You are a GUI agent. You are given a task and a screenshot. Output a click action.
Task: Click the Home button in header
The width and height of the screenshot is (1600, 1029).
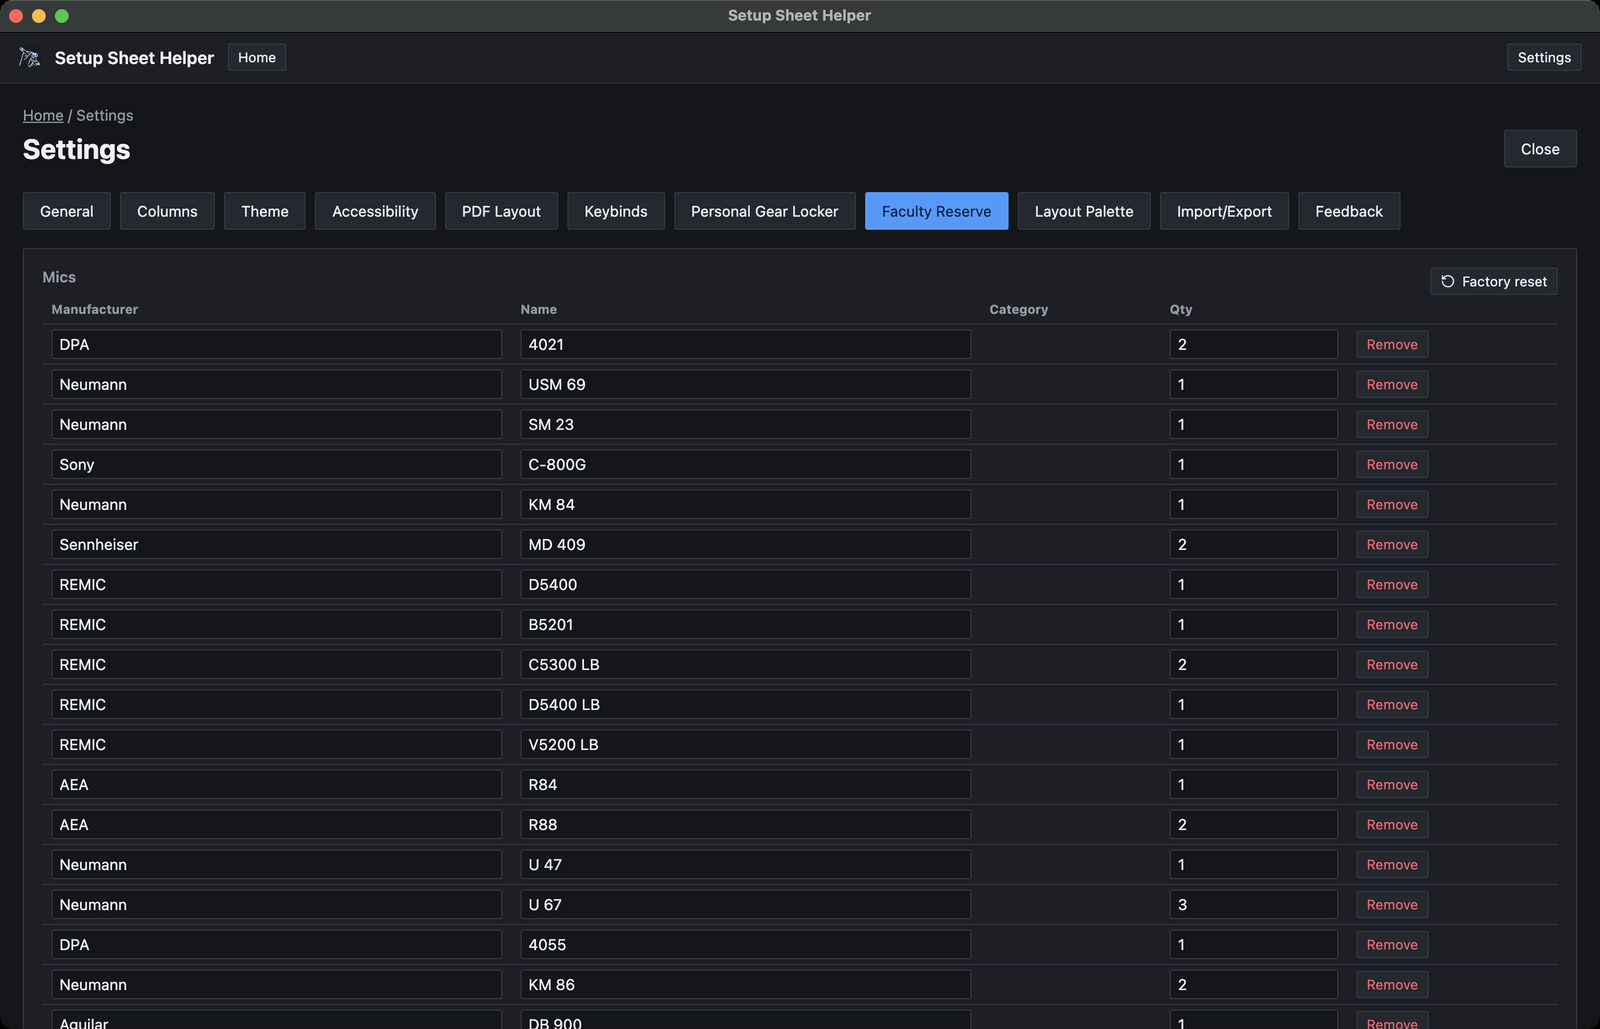257,57
